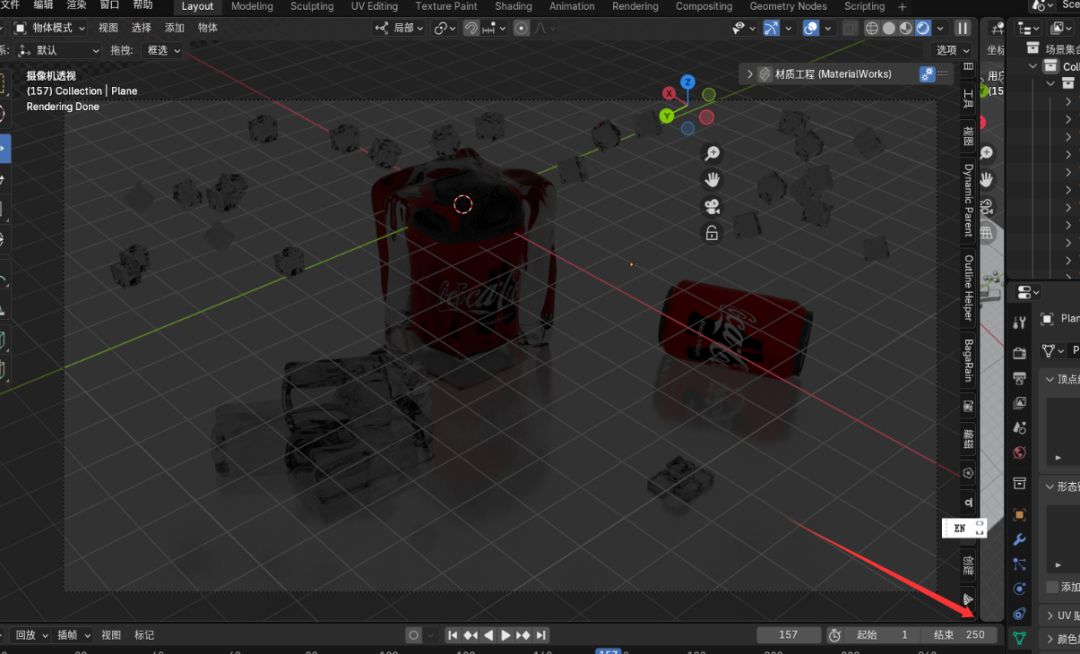The image size is (1080, 654).
Task: Click the pan hand icon in viewport
Action: pos(712,180)
